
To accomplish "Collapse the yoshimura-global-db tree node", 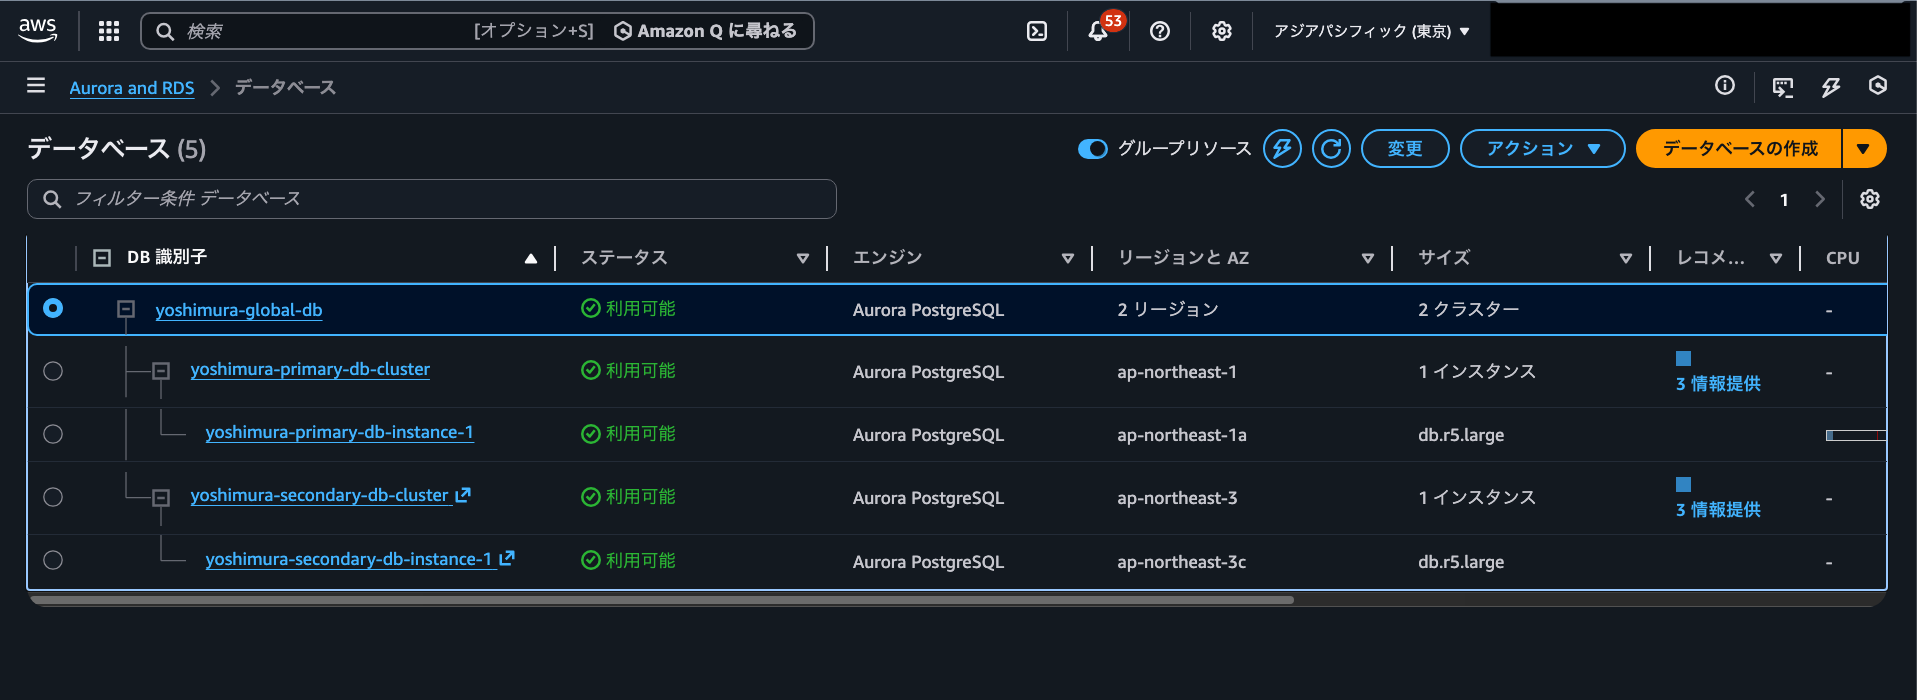I will coord(126,310).
